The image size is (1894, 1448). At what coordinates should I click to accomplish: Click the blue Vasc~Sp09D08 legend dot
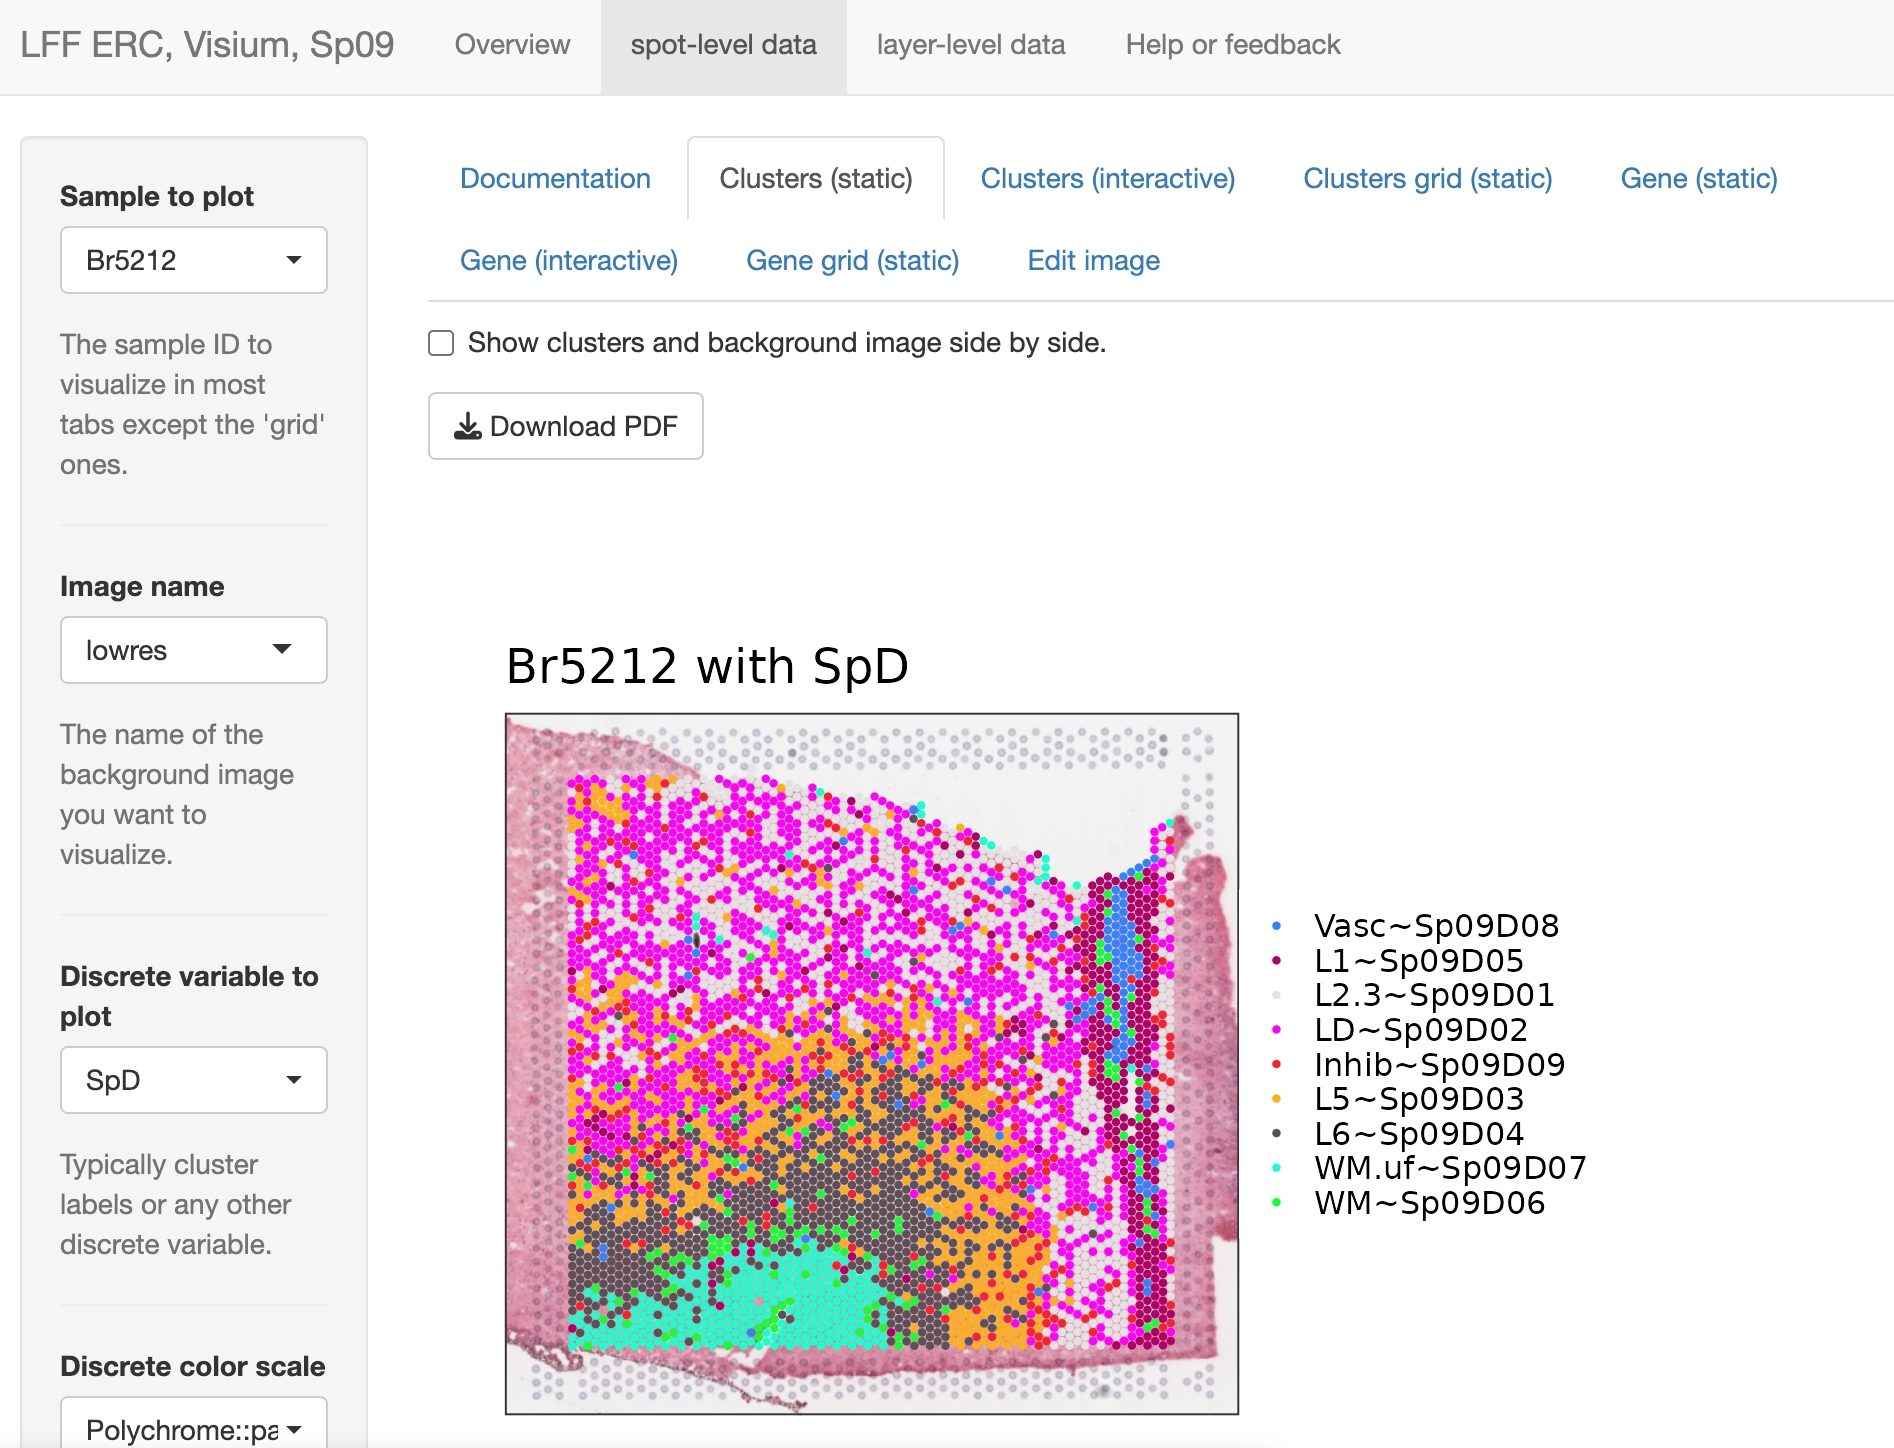click(x=1277, y=926)
